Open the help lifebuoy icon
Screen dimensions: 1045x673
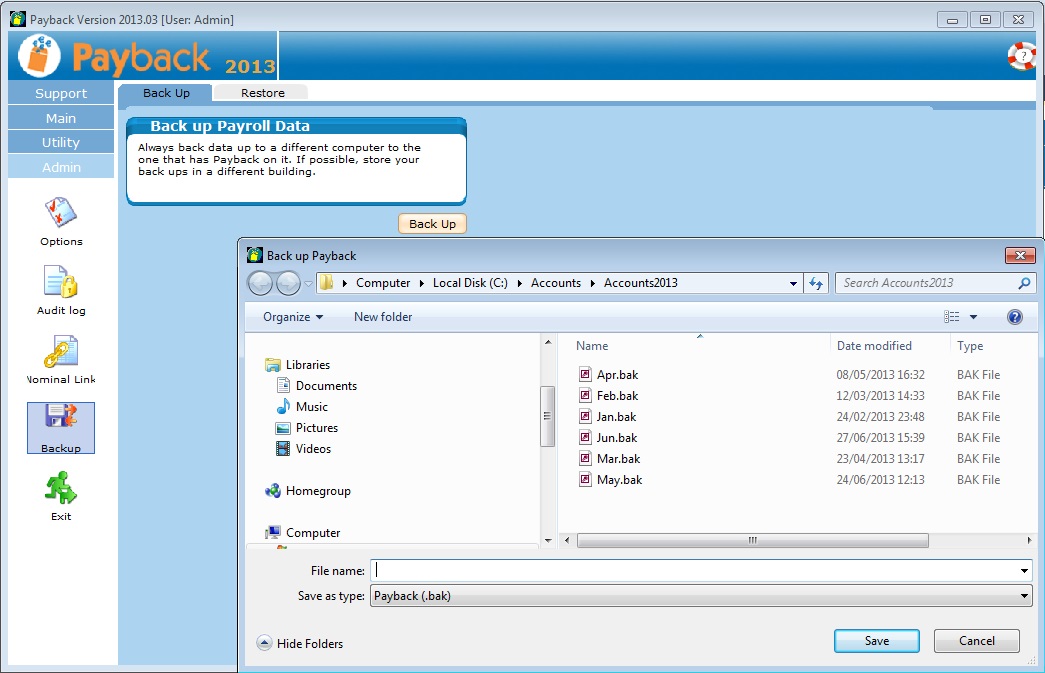[x=1021, y=56]
